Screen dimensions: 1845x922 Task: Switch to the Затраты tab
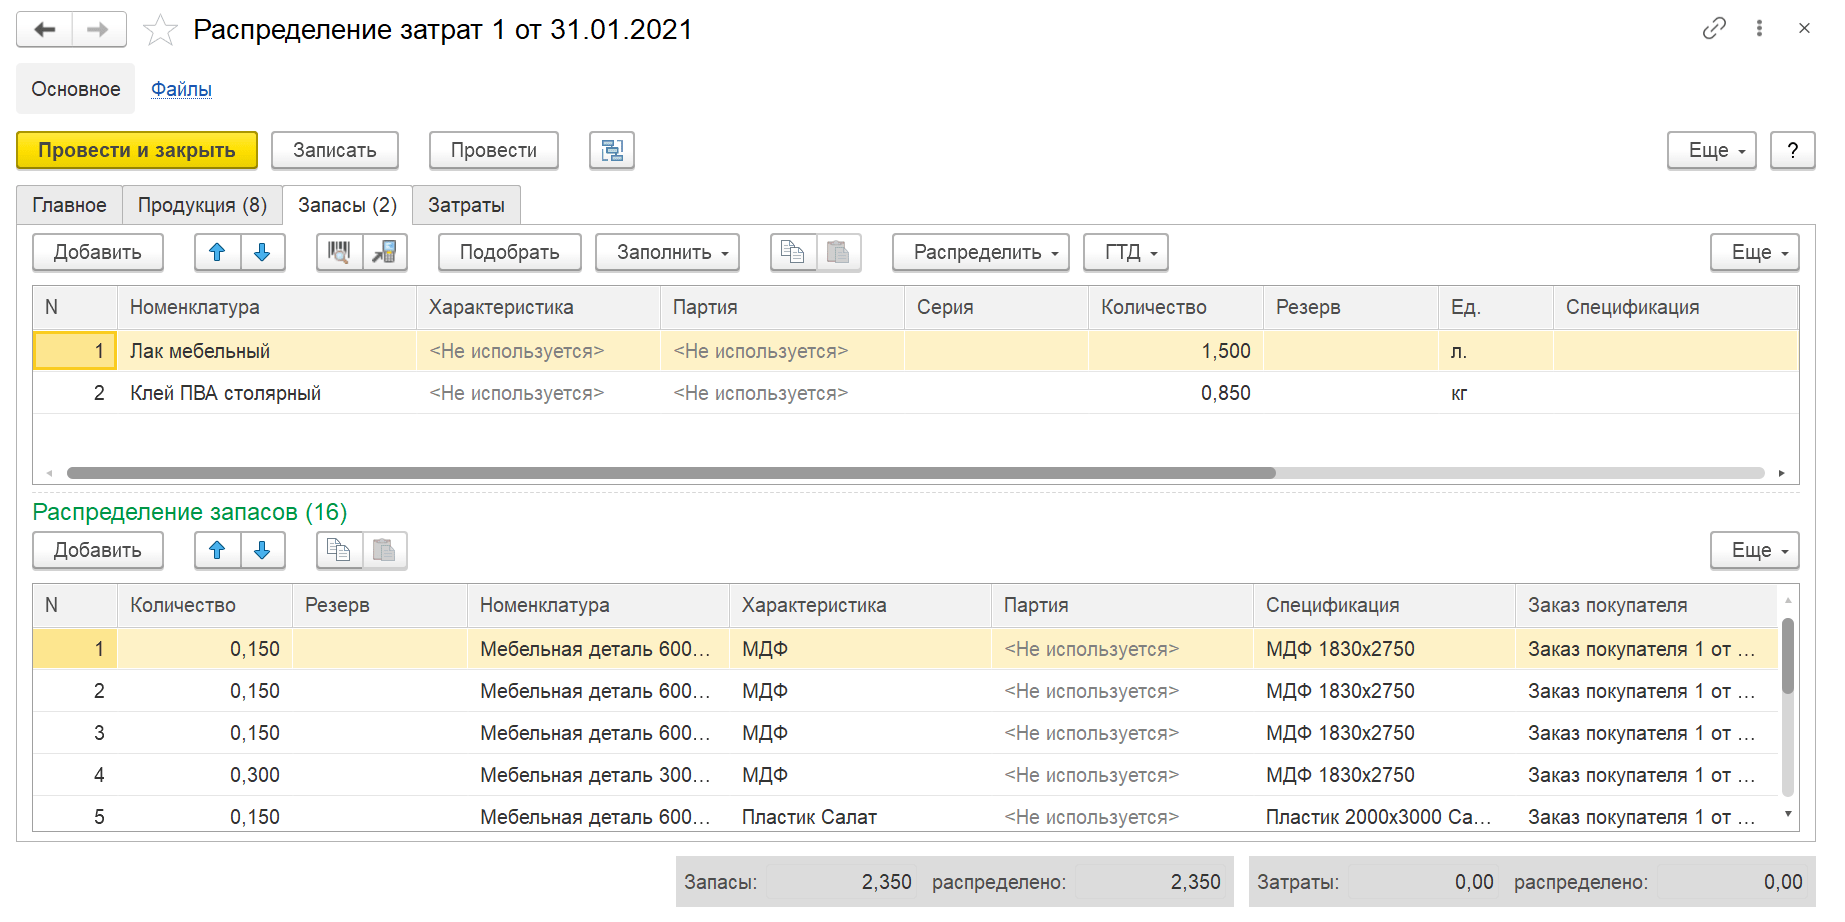466,205
